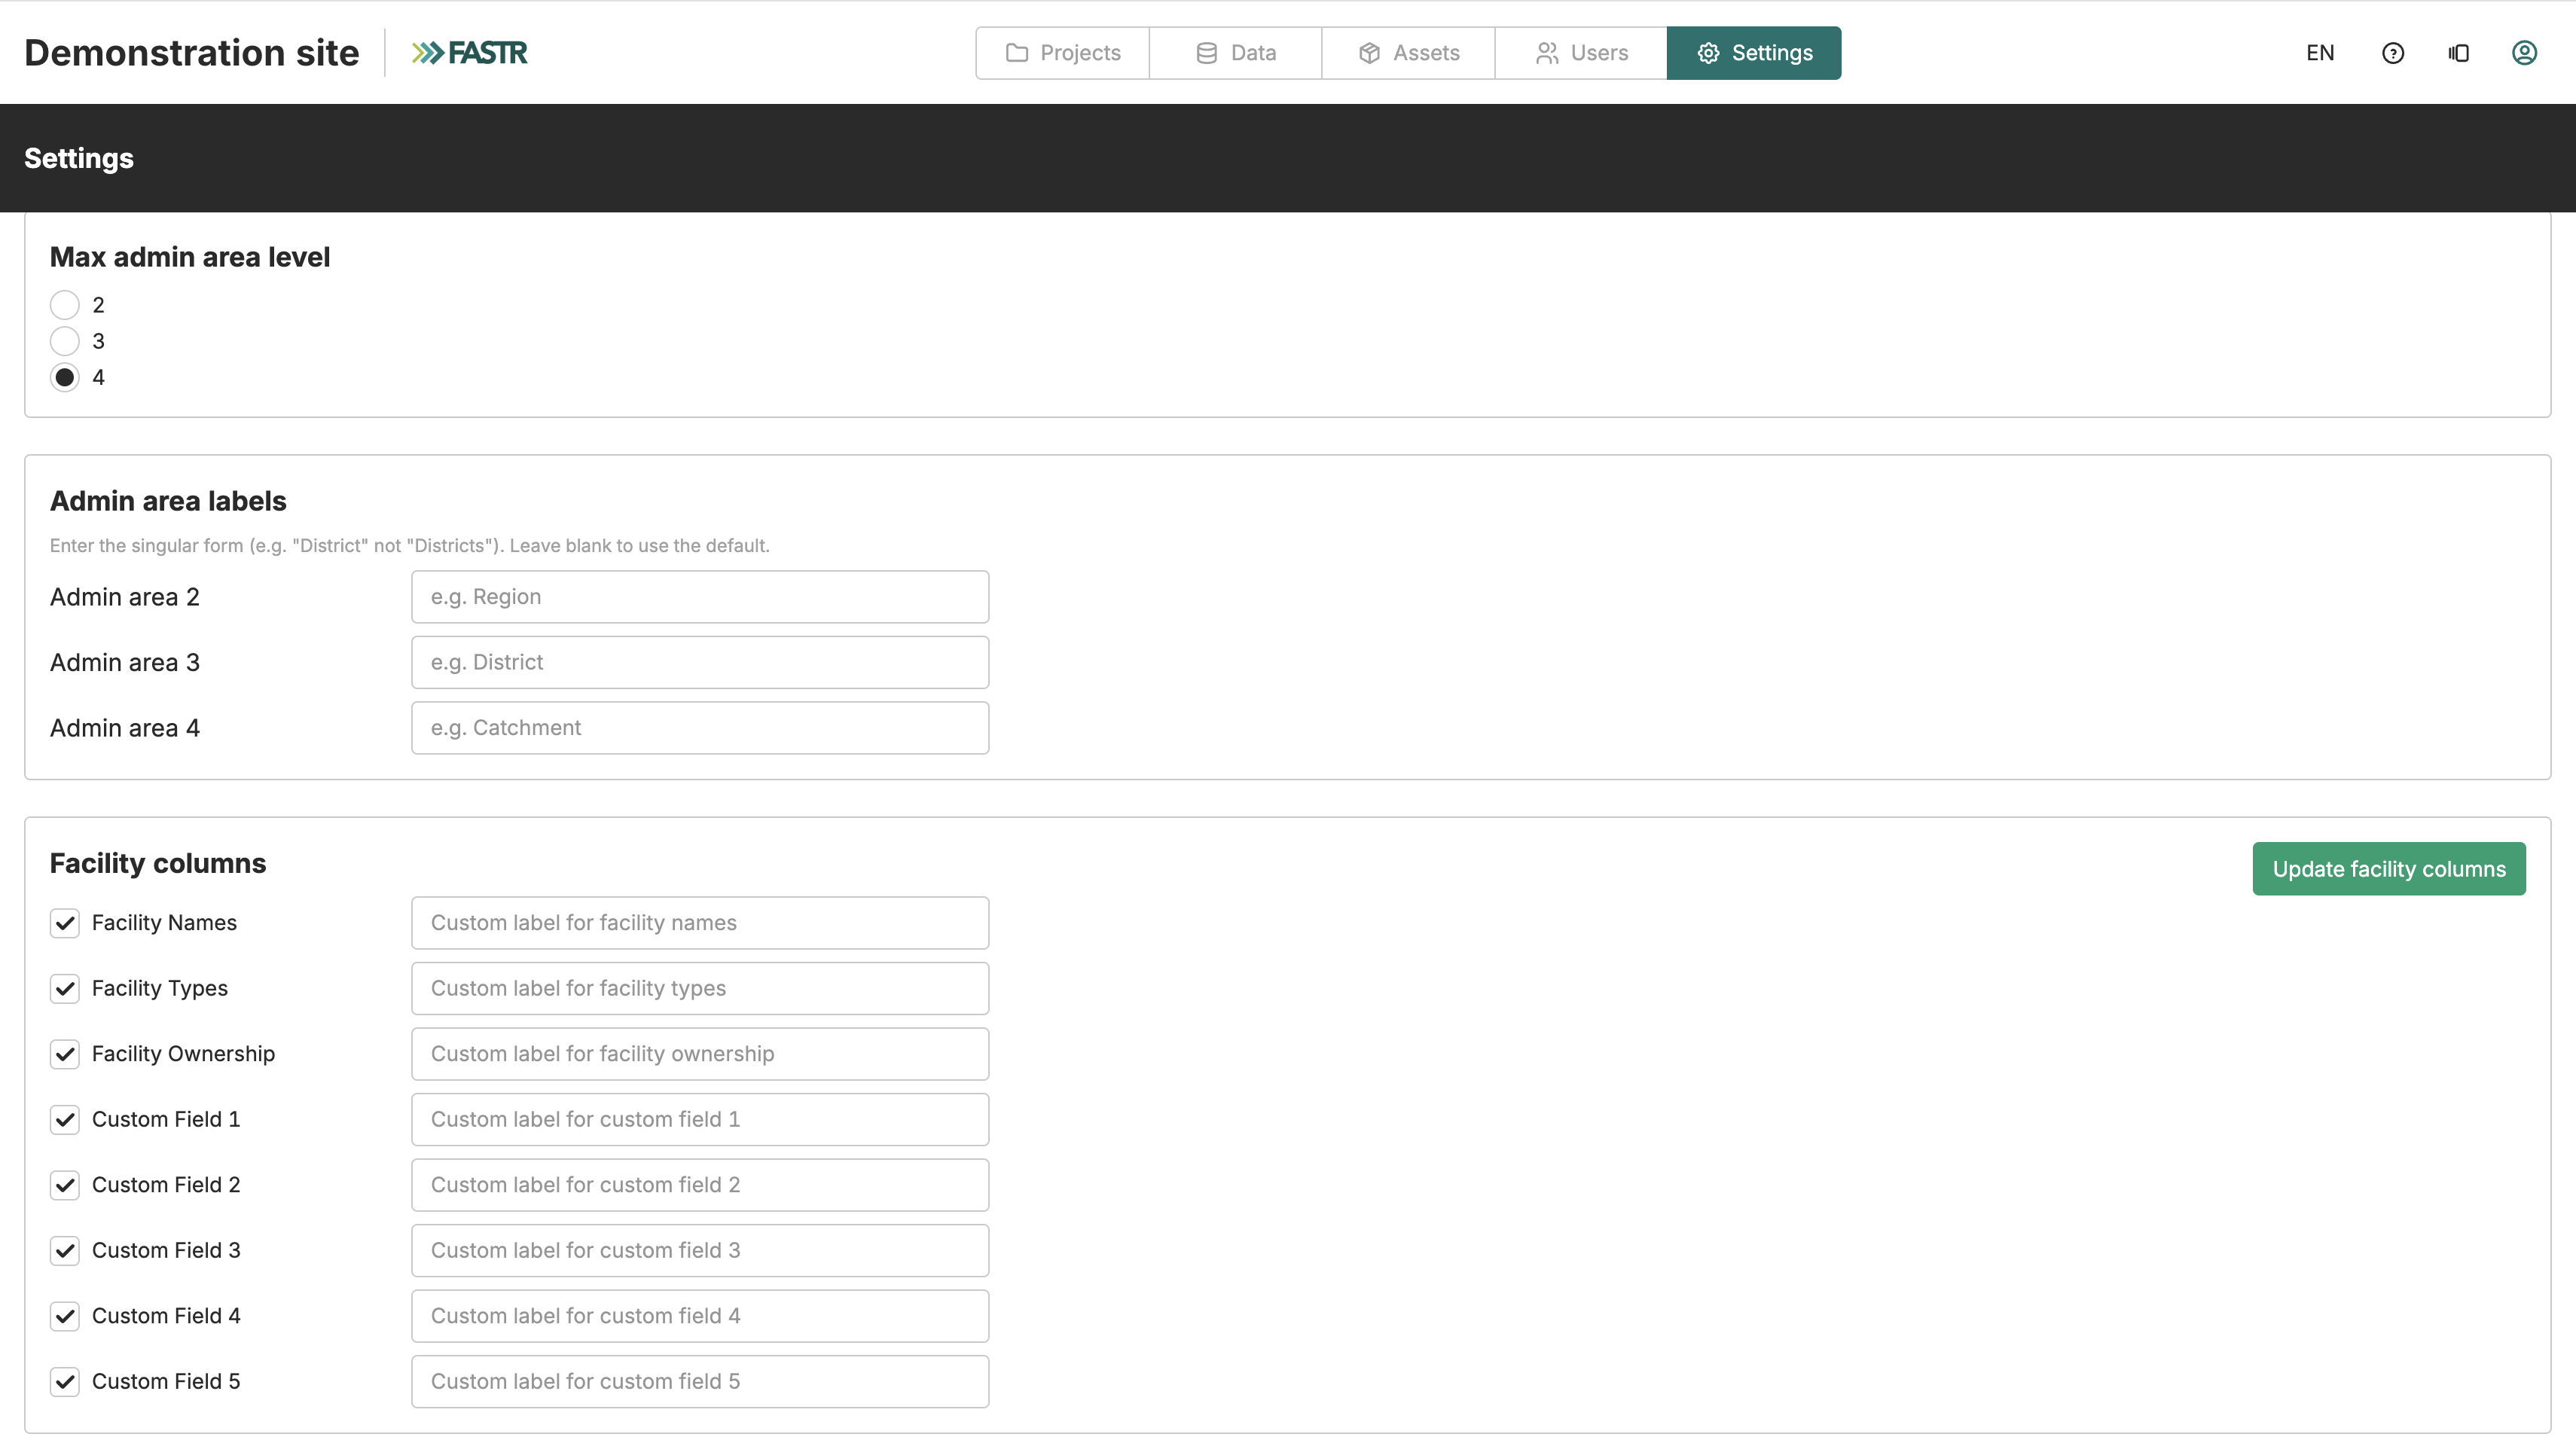This screenshot has height=1434, width=2576.
Task: Click custom label input for custom field 5
Action: tap(700, 1382)
